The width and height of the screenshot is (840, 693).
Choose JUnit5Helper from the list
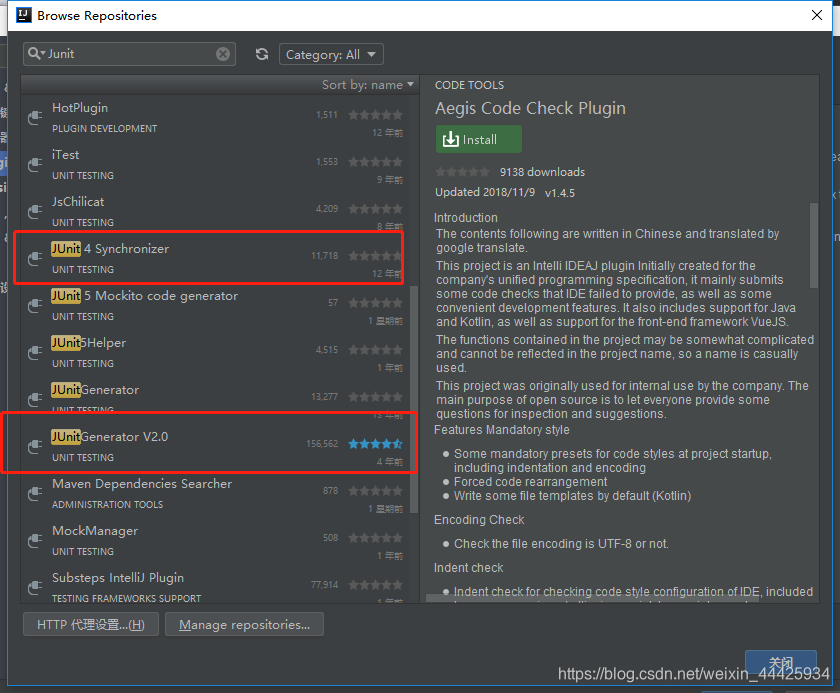tap(88, 343)
